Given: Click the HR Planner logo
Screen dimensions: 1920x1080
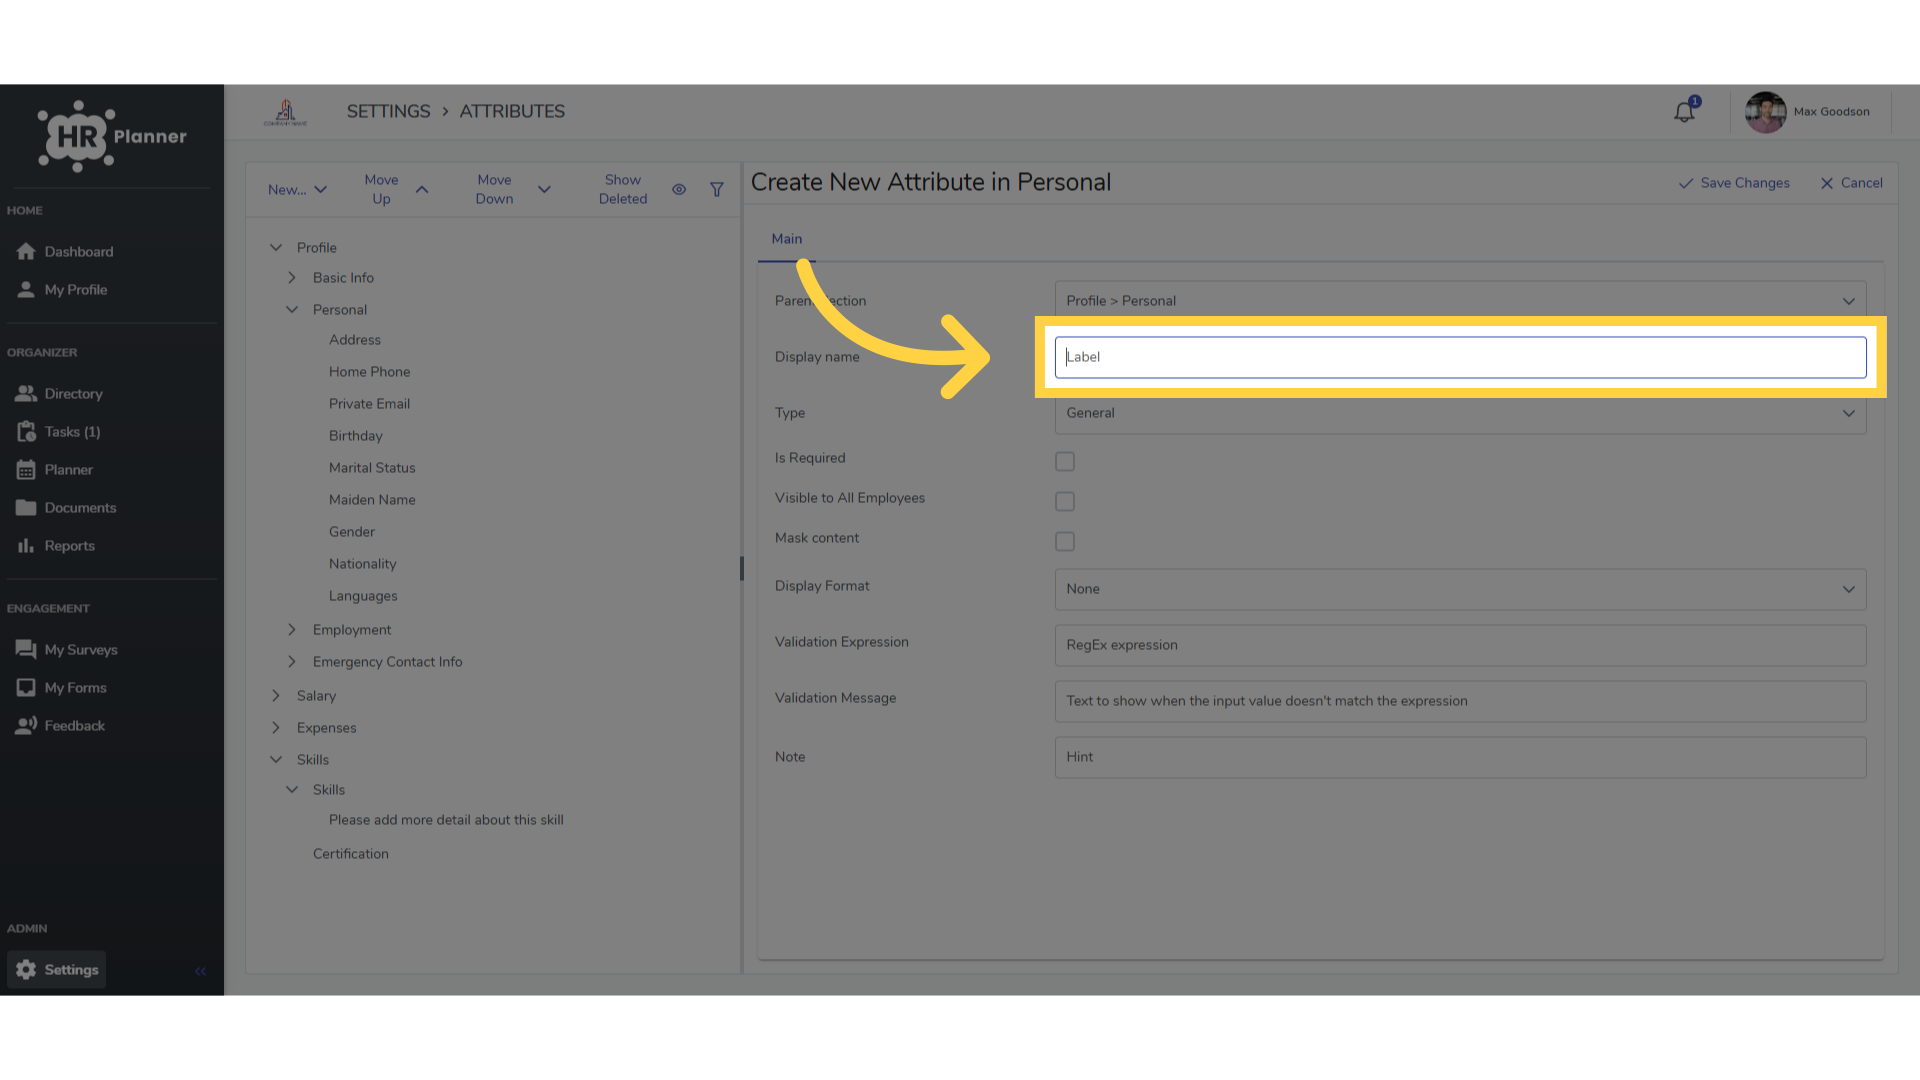Looking at the screenshot, I should 112,136.
